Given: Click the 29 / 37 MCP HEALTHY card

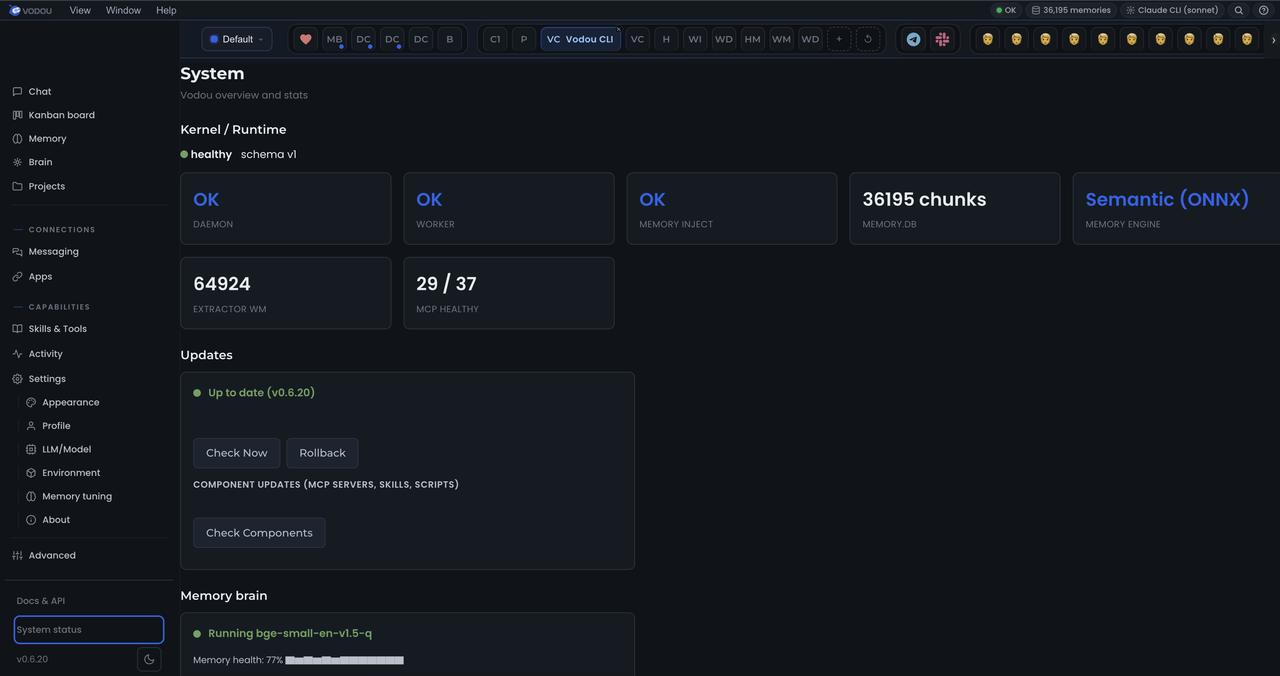Looking at the screenshot, I should [509, 293].
